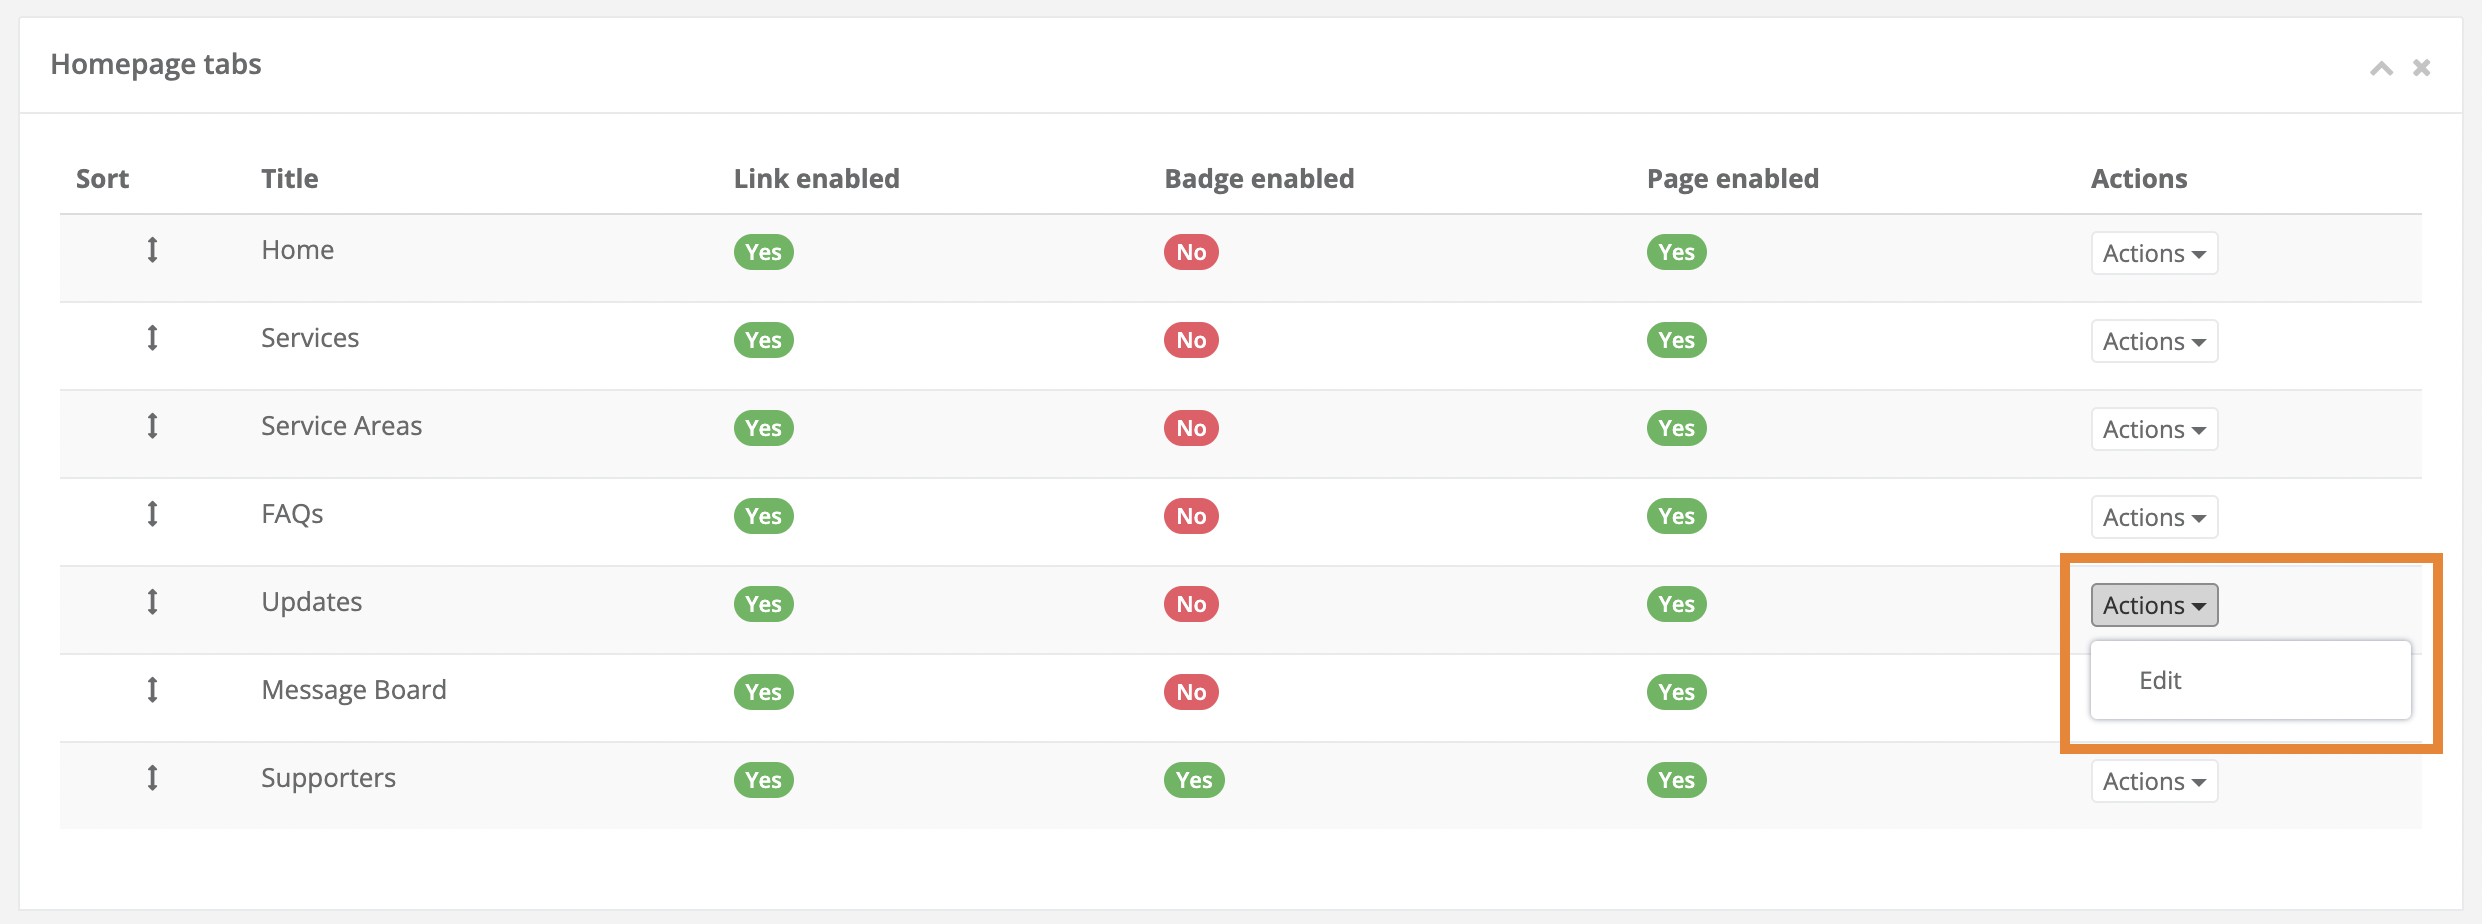Select Edit from the Updates actions menu
Image resolution: width=2482 pixels, height=924 pixels.
[x=2160, y=680]
